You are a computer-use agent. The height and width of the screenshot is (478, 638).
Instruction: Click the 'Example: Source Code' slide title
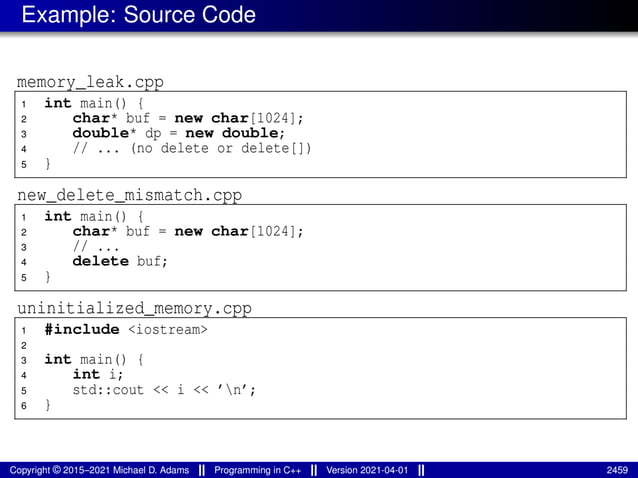click(x=139, y=15)
